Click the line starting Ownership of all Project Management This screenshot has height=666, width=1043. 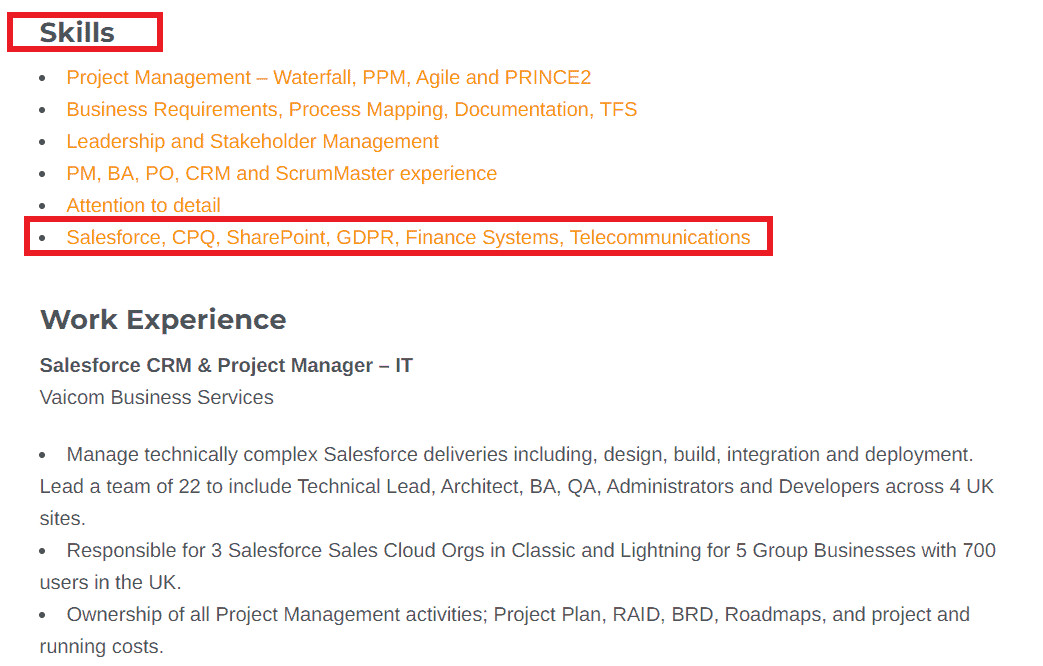click(518, 615)
